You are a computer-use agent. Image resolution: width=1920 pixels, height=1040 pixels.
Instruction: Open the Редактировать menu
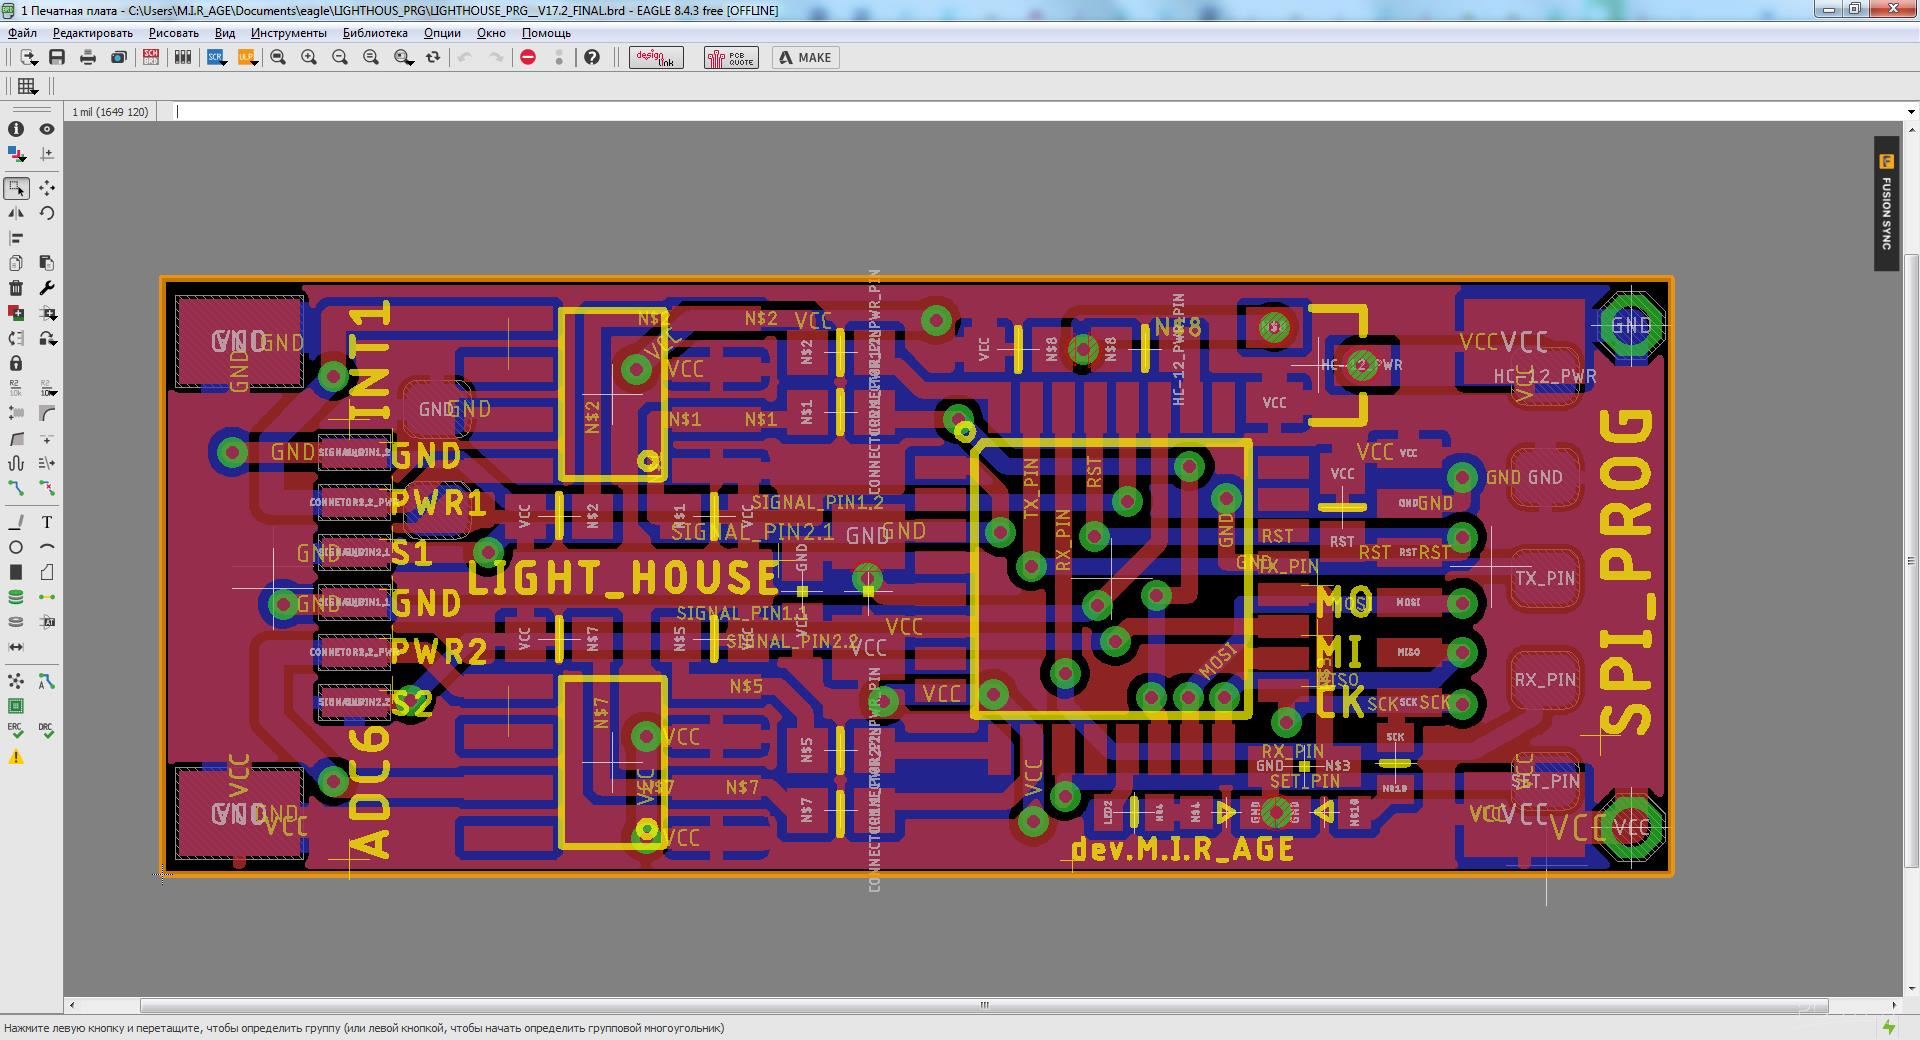pyautogui.click(x=92, y=33)
